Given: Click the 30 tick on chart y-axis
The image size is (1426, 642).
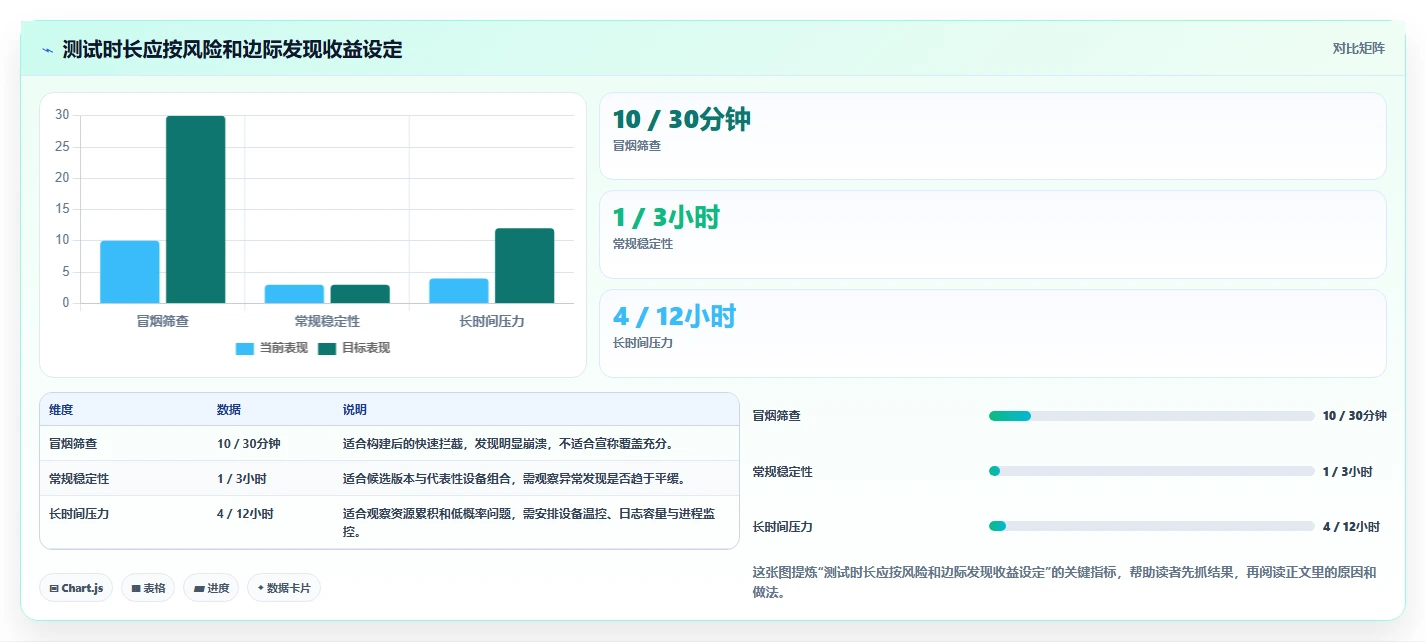Looking at the screenshot, I should point(62,115).
